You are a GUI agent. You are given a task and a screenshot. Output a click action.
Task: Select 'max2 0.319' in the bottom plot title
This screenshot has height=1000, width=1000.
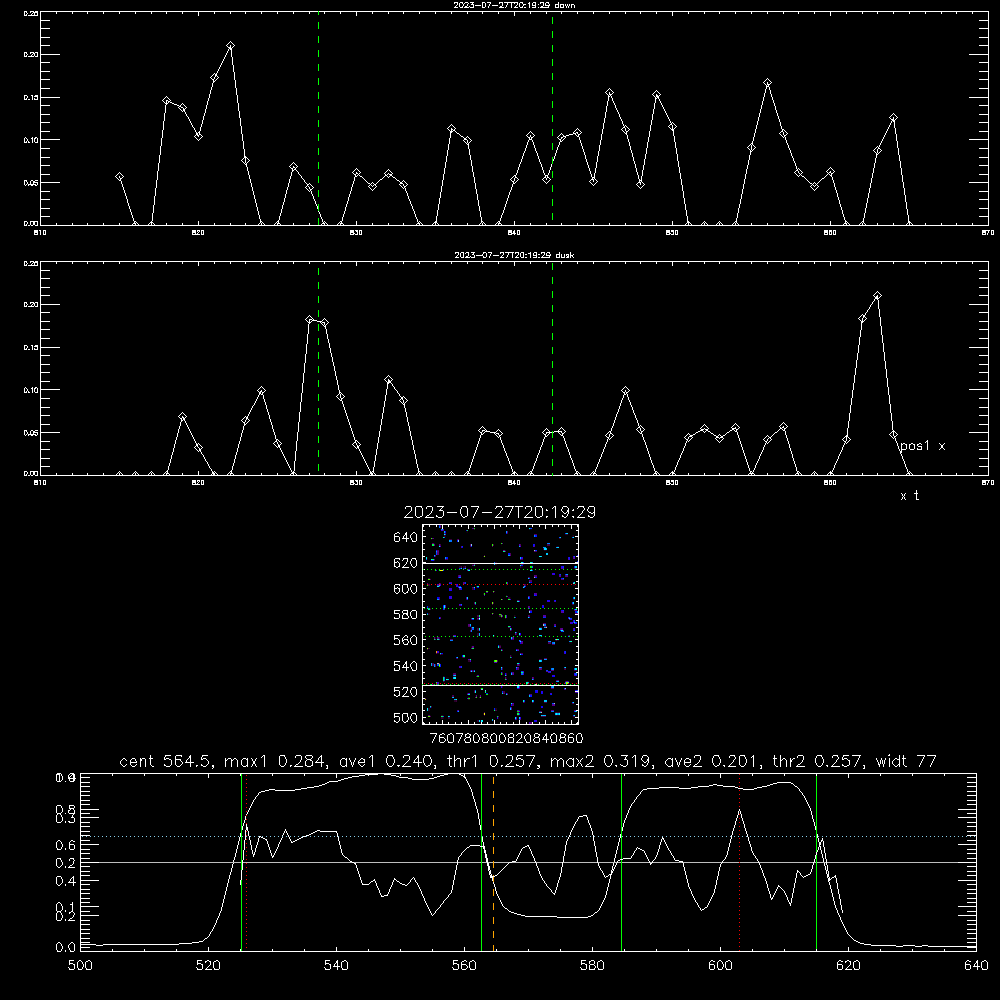[601, 761]
